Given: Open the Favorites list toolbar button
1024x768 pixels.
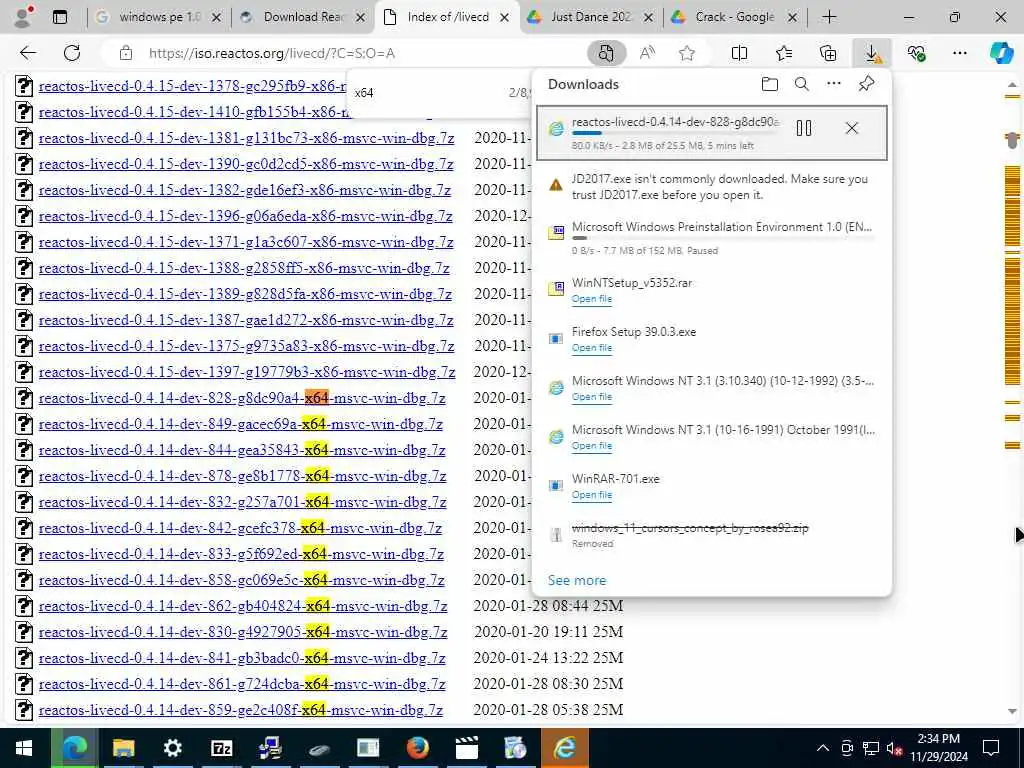Looking at the screenshot, I should 784,53.
